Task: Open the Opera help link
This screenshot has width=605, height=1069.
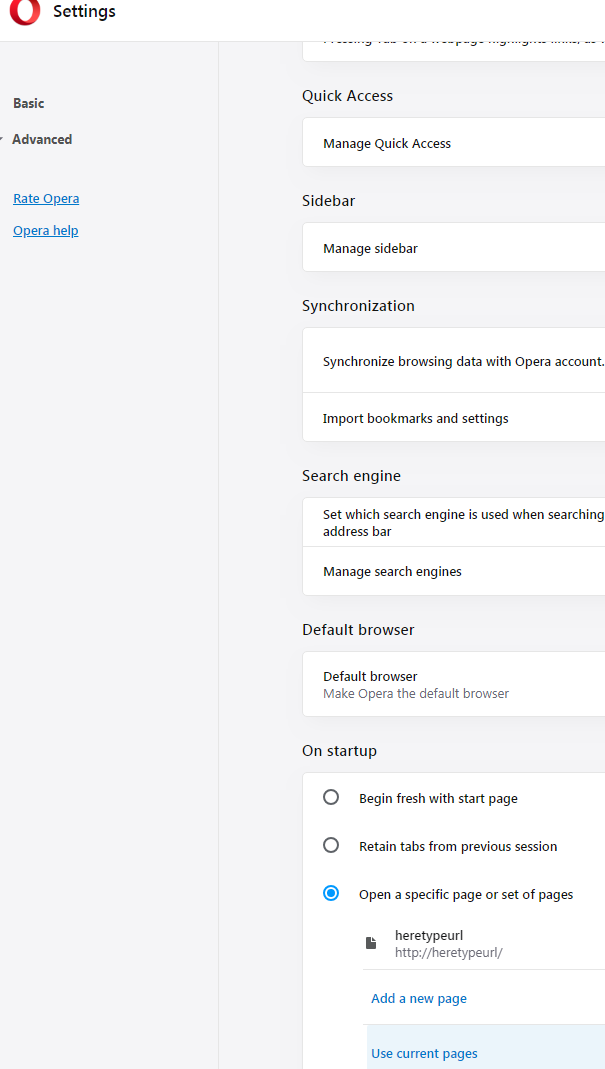Action: 46,230
